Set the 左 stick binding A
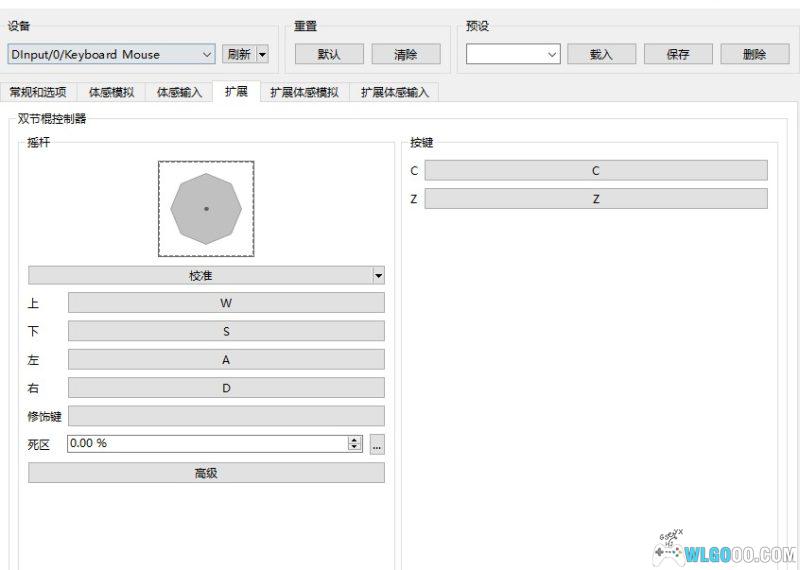The height and width of the screenshot is (570, 800). 226,360
